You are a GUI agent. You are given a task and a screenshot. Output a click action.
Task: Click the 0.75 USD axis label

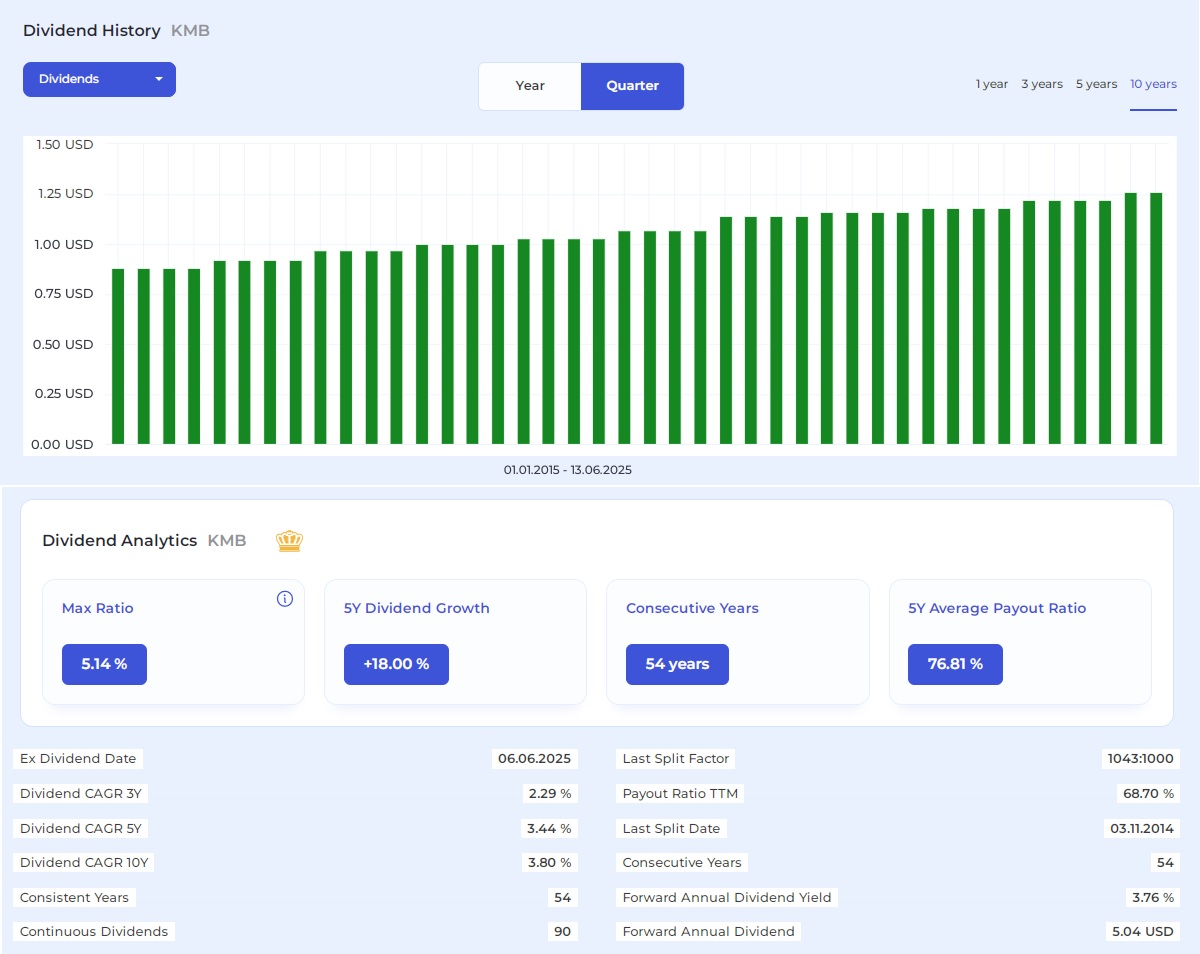tap(65, 294)
